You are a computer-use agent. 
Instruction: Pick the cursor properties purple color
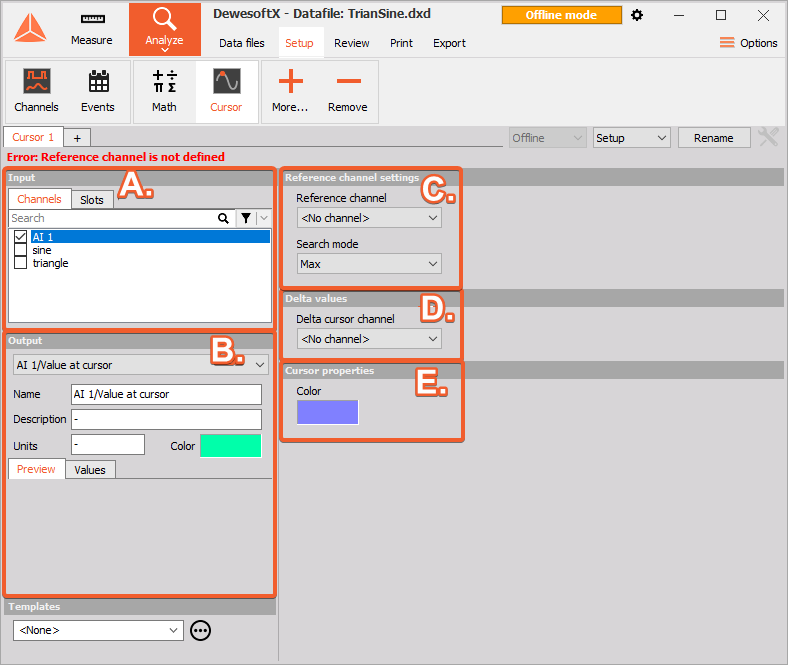pos(328,412)
